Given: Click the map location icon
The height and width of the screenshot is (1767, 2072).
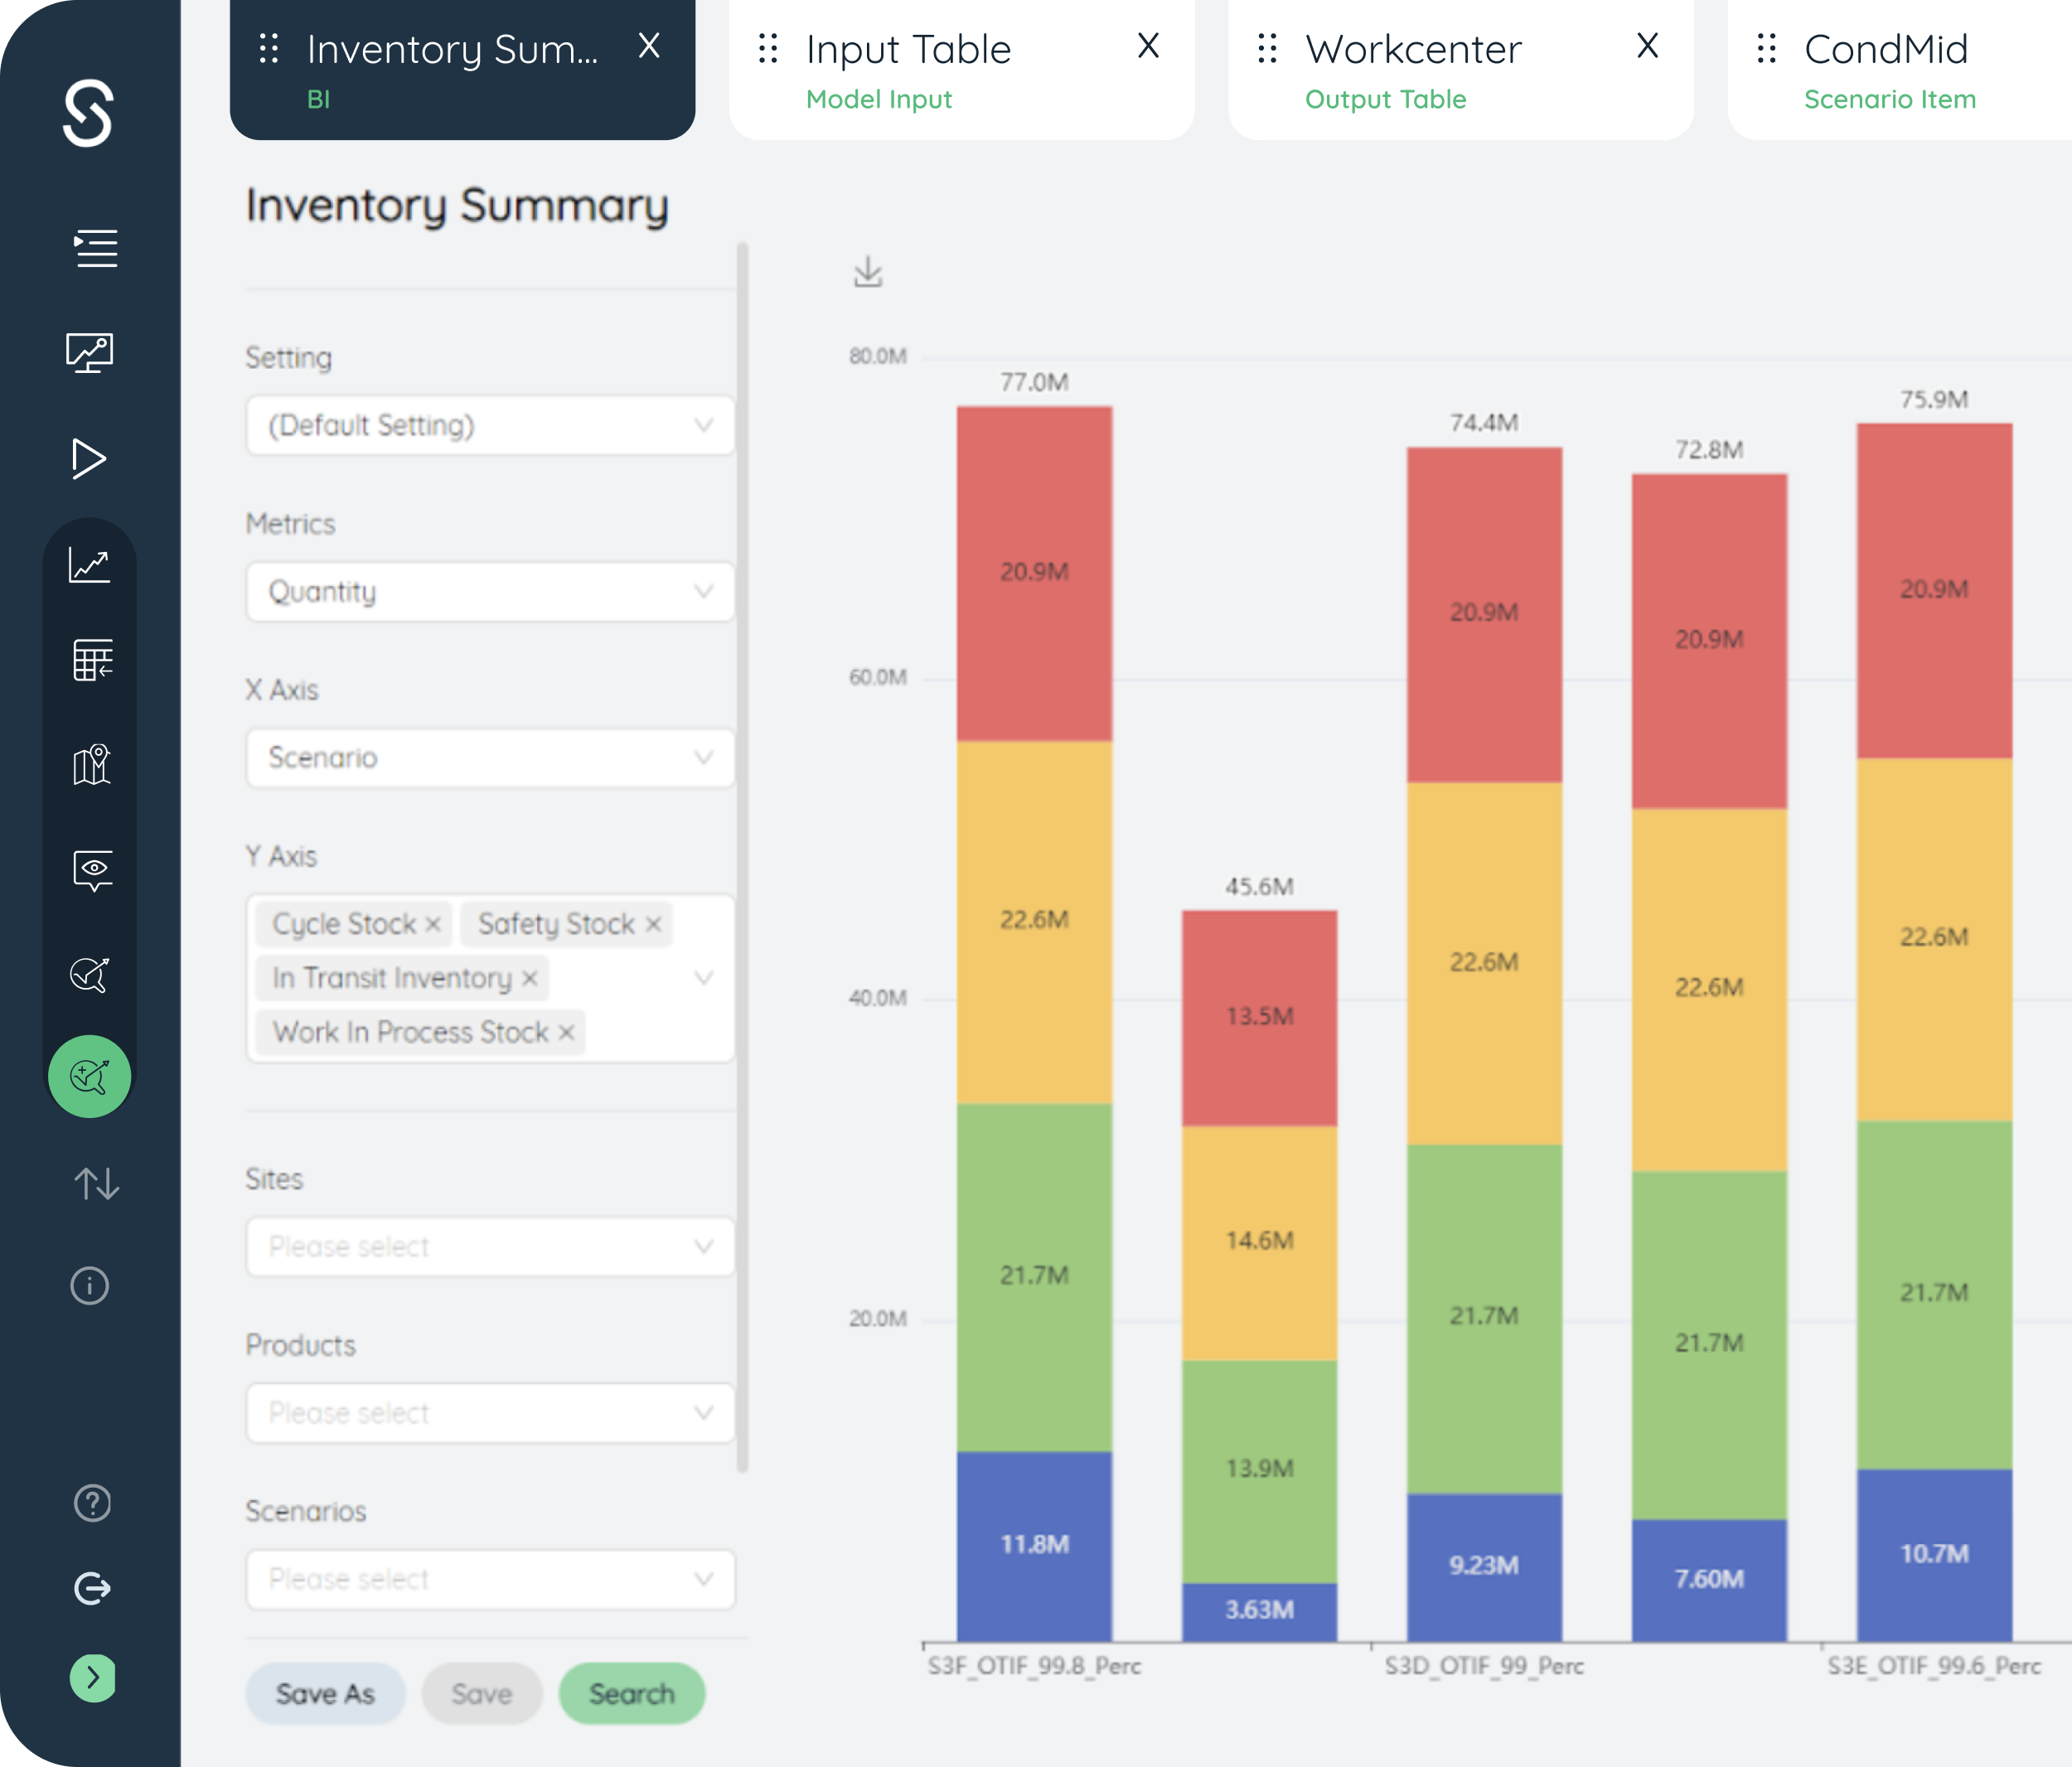Looking at the screenshot, I should [x=91, y=765].
